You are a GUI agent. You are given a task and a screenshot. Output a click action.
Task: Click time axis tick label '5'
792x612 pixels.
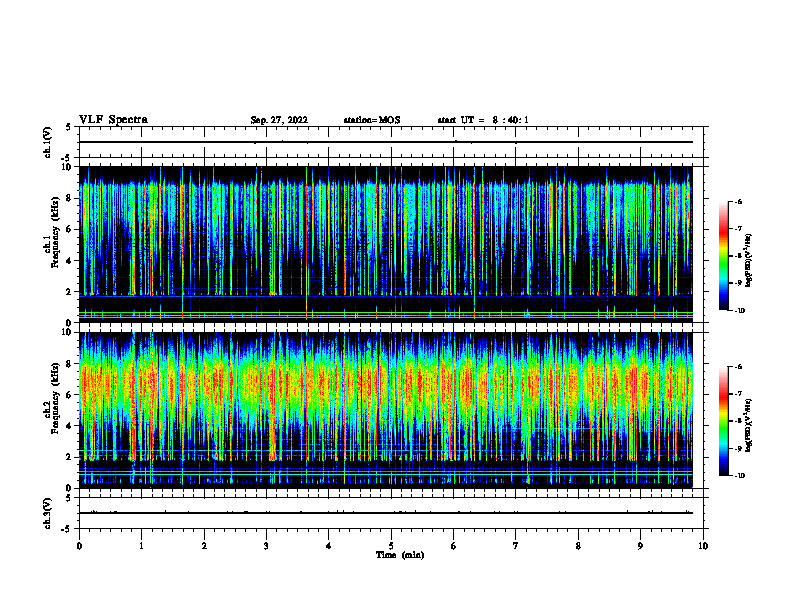coord(391,546)
